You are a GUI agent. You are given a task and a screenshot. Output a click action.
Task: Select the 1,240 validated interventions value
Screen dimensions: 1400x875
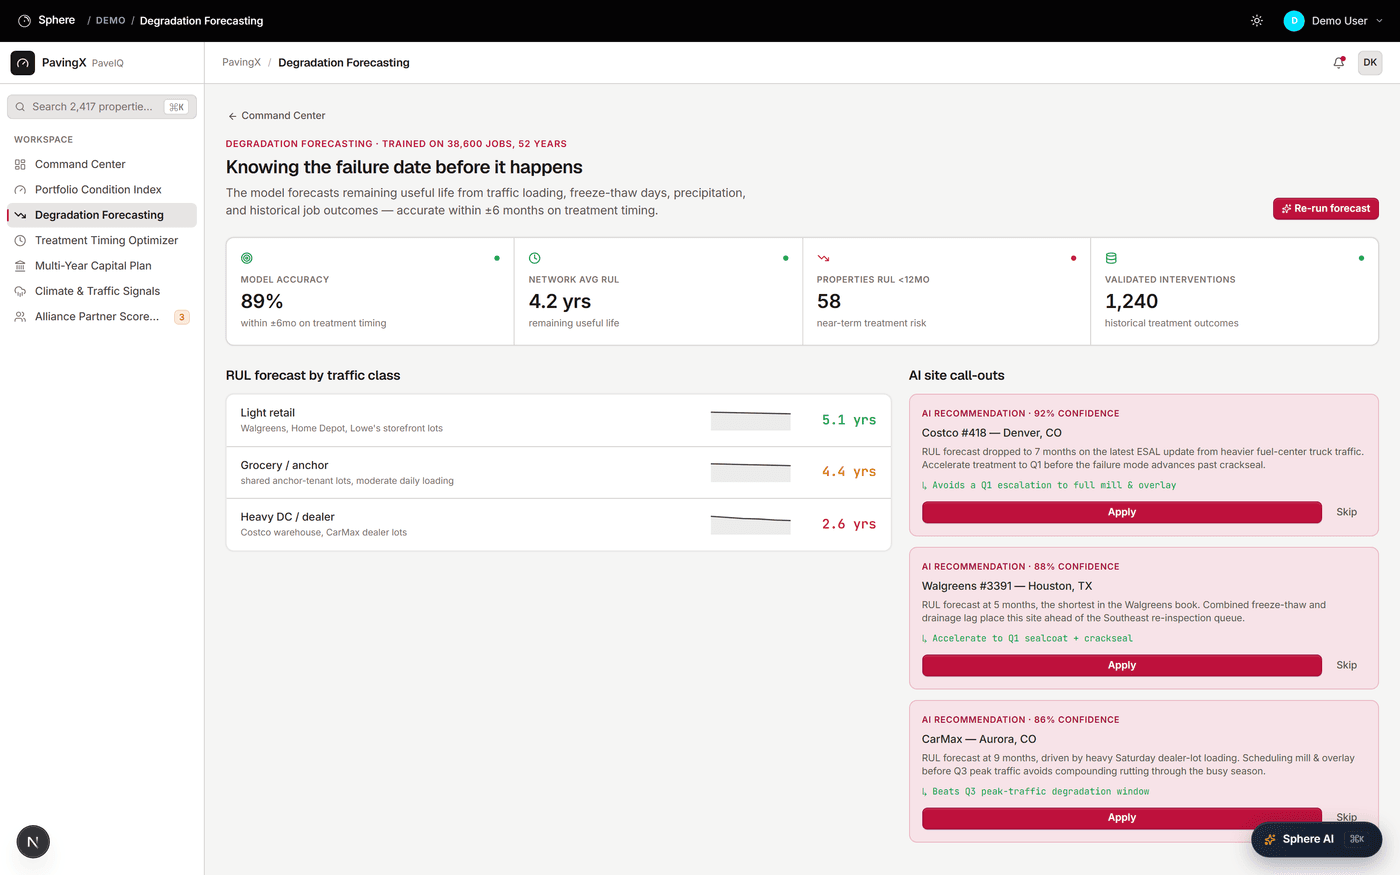click(x=1132, y=301)
